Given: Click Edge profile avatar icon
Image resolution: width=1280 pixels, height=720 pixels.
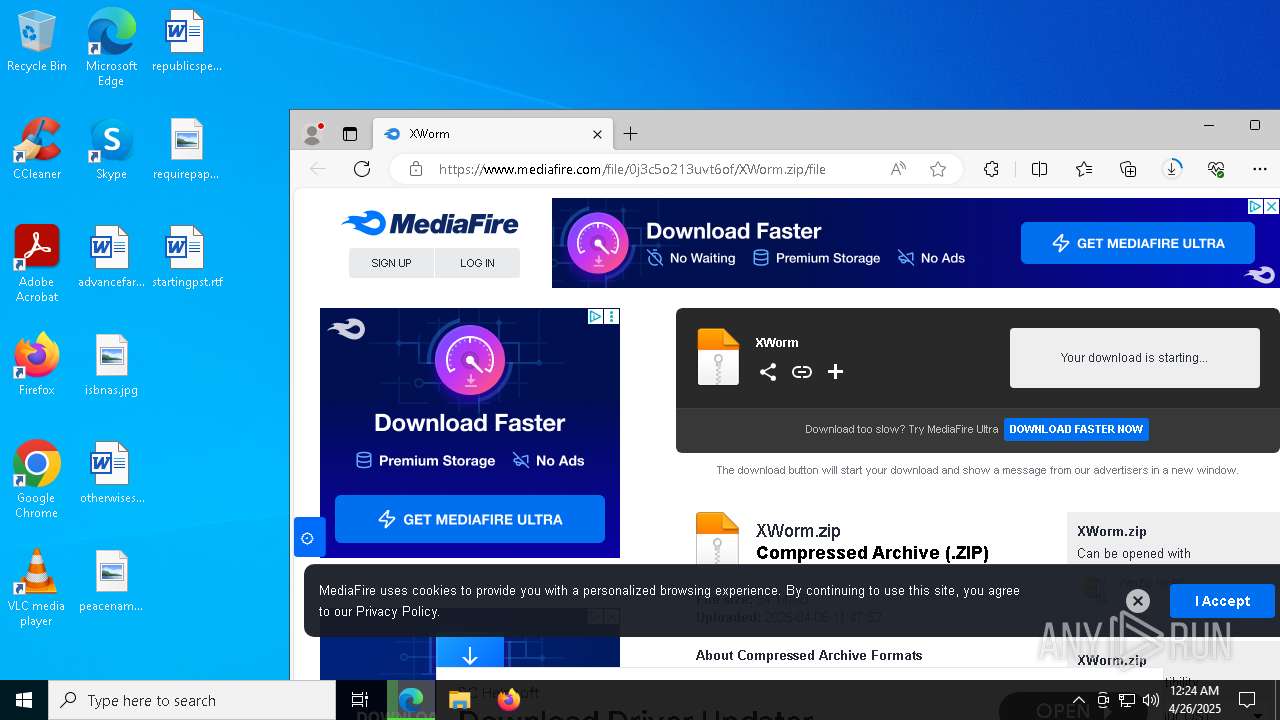Looking at the screenshot, I should pyautogui.click(x=313, y=134).
